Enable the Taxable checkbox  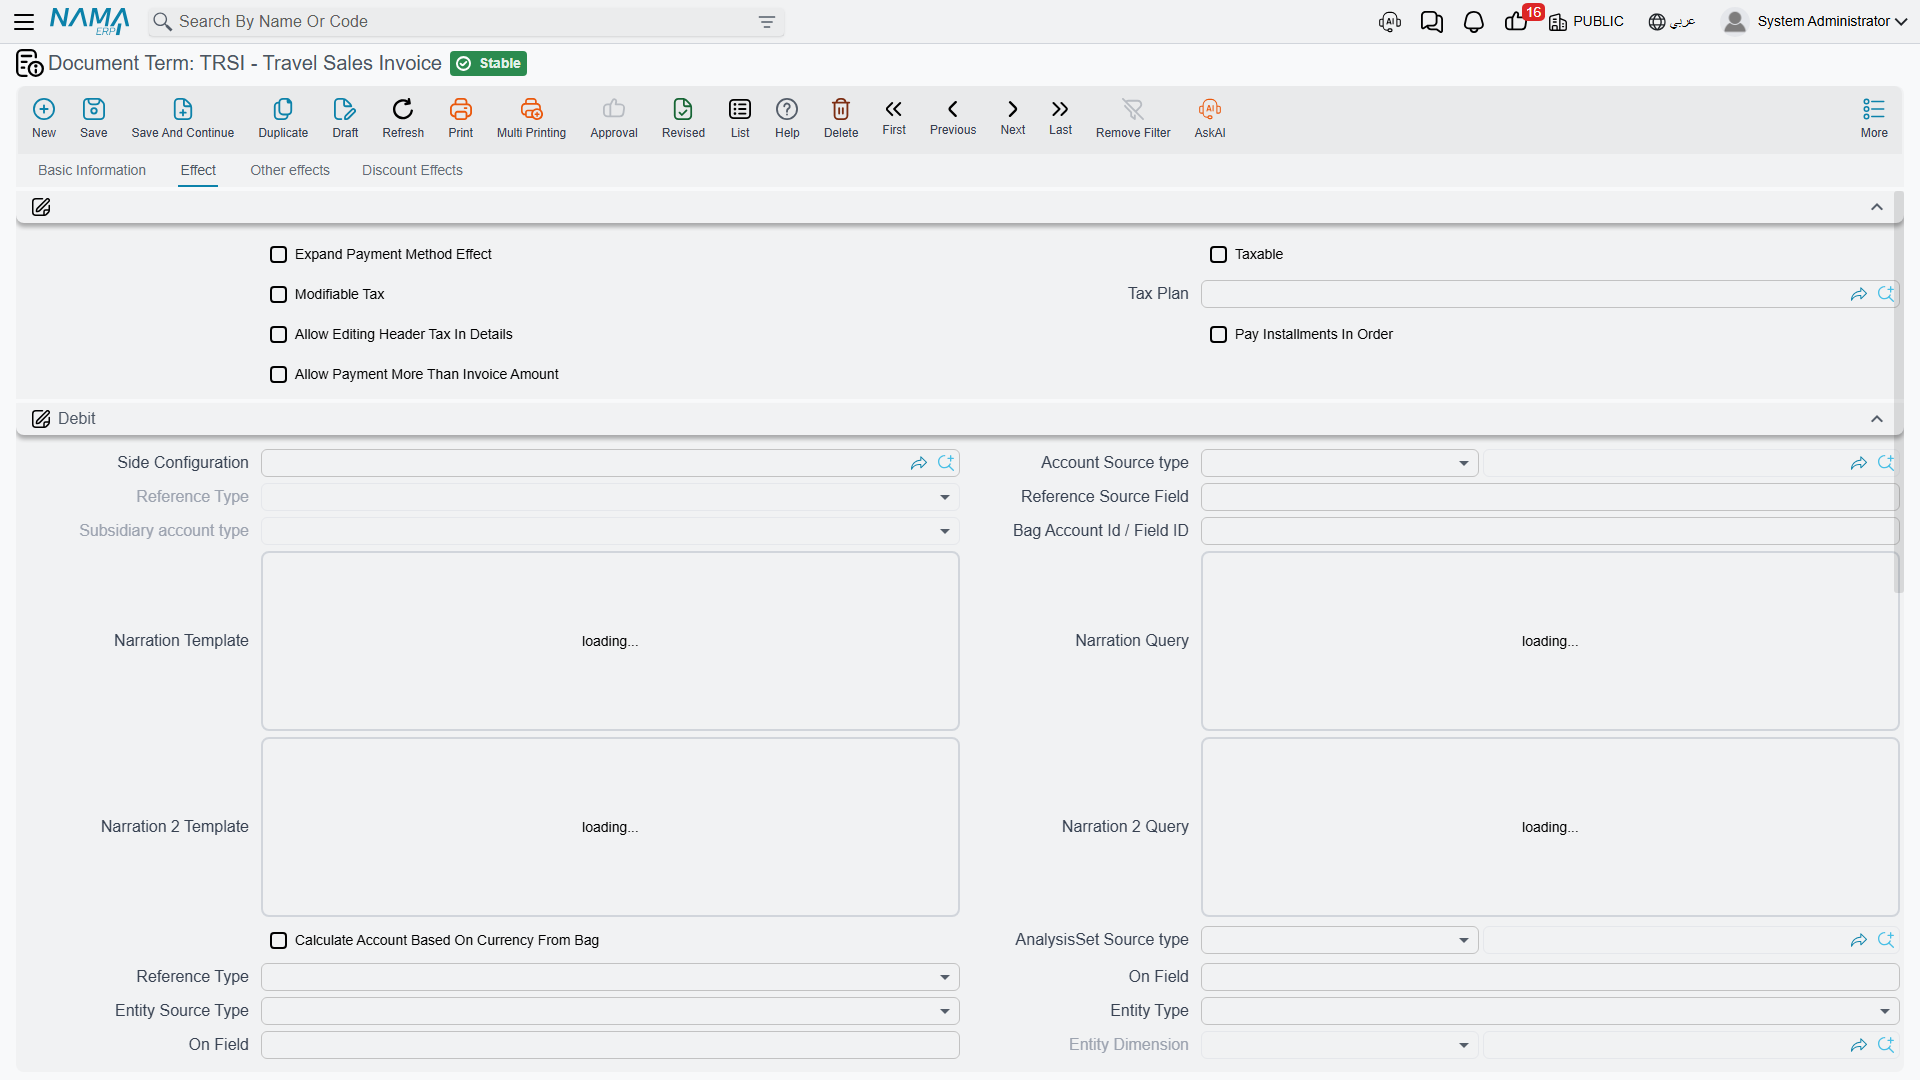click(x=1219, y=255)
